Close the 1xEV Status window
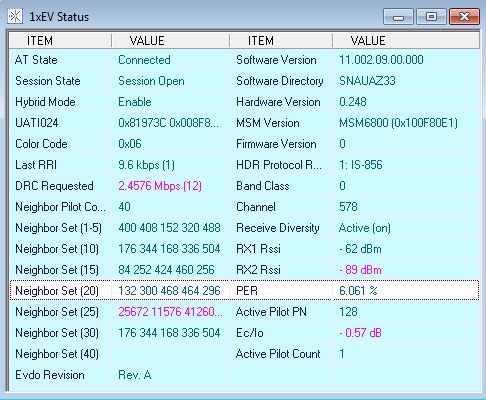The width and height of the screenshot is (486, 400). tap(464, 17)
